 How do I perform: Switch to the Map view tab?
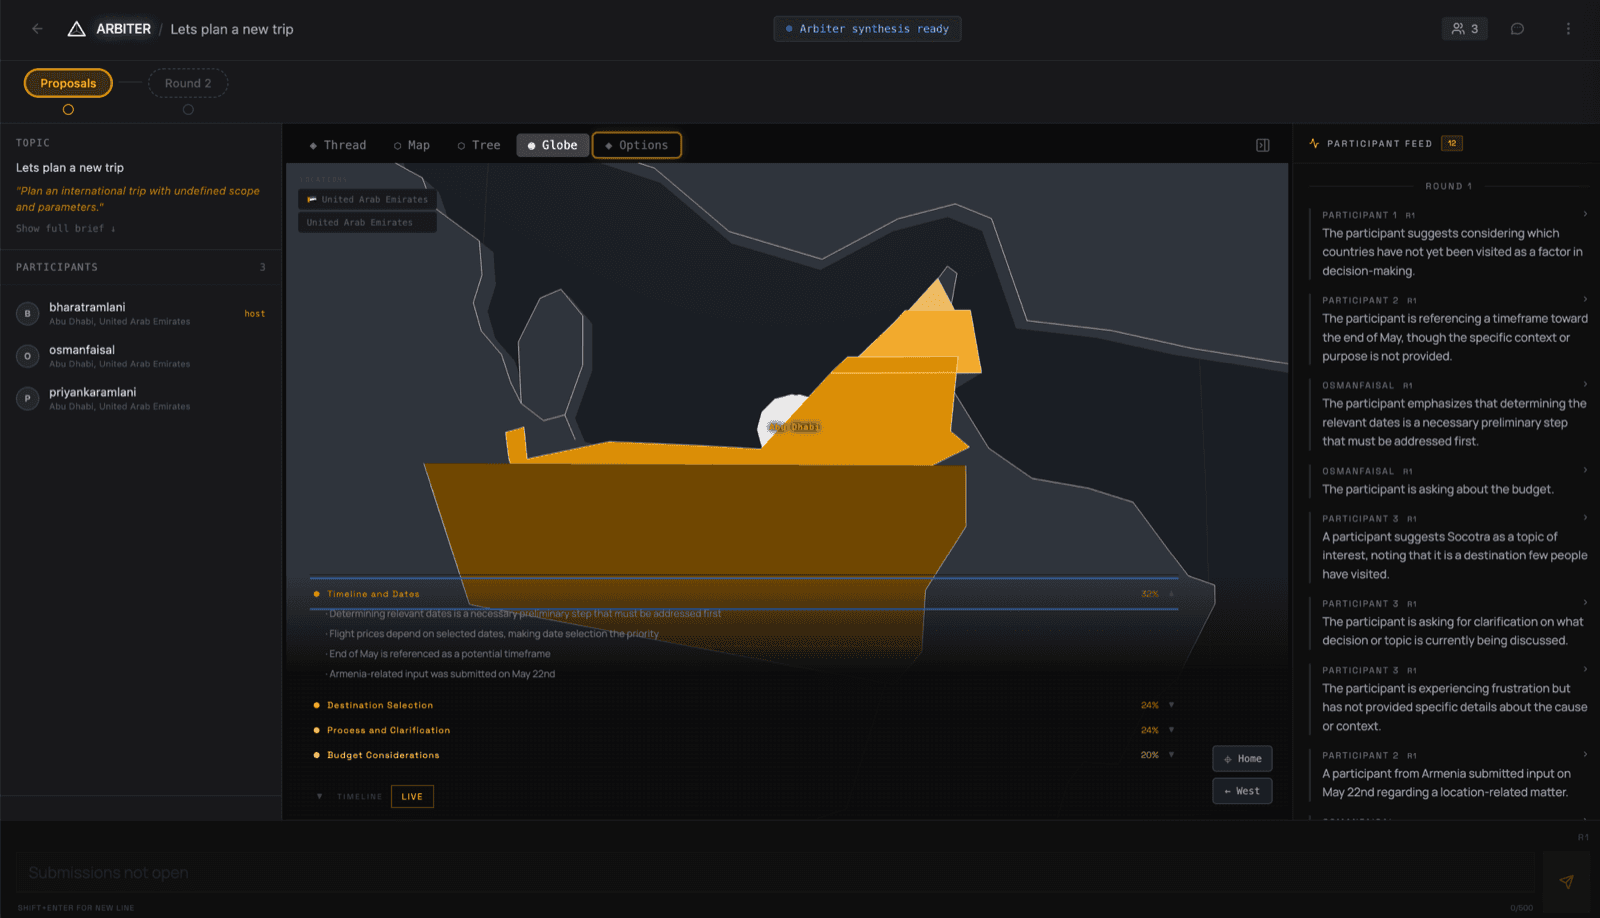pyautogui.click(x=412, y=145)
